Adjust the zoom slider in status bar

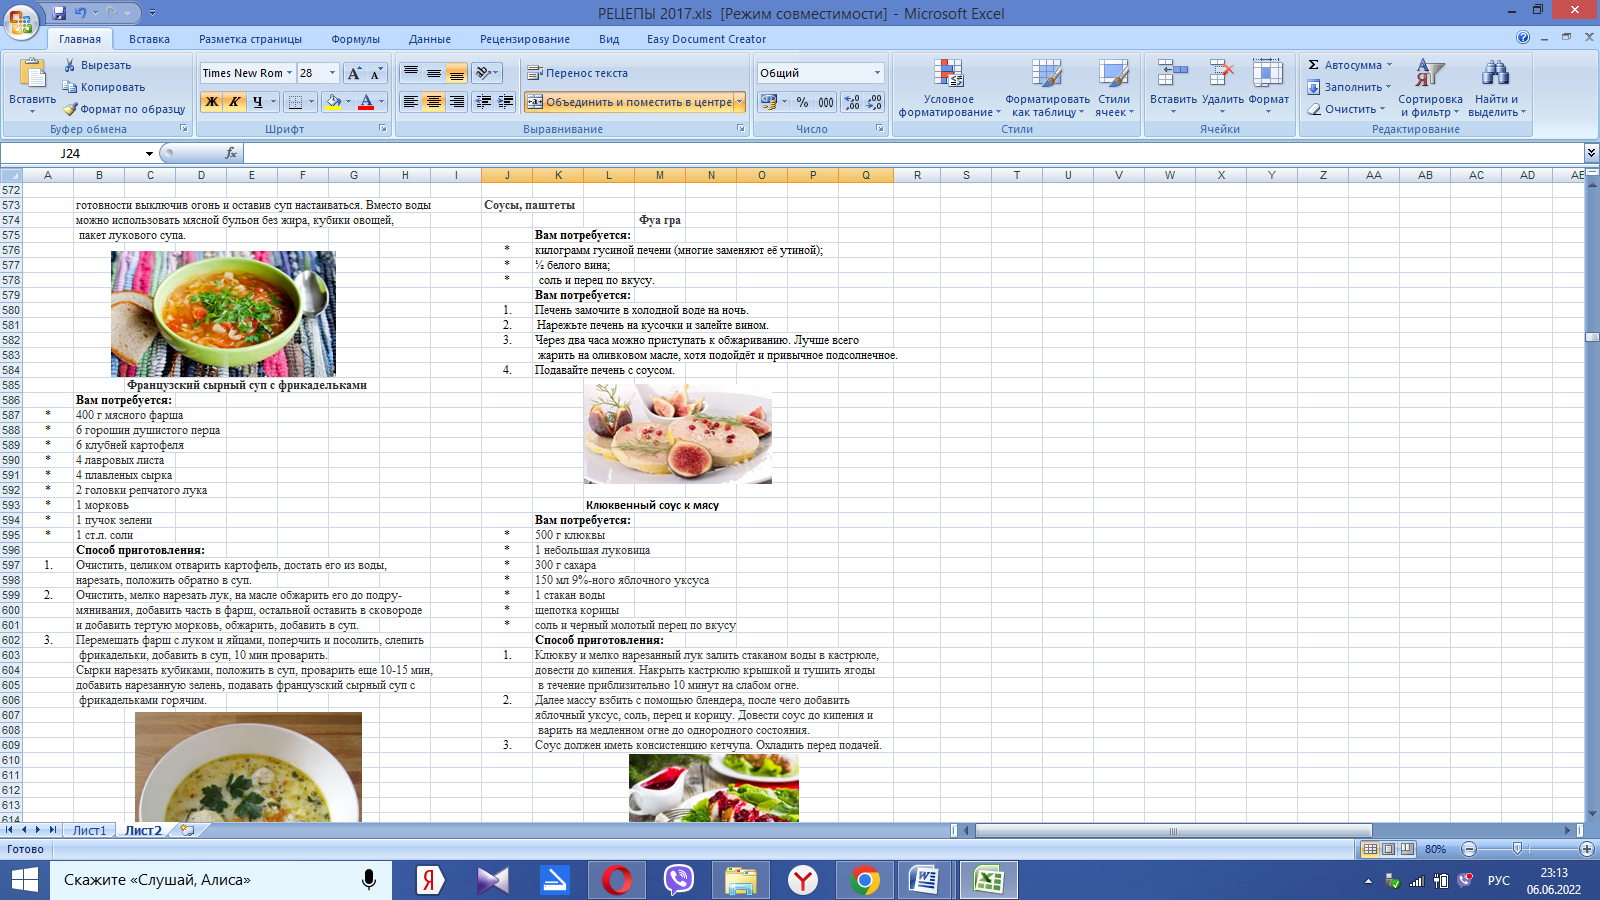pyautogui.click(x=1517, y=849)
